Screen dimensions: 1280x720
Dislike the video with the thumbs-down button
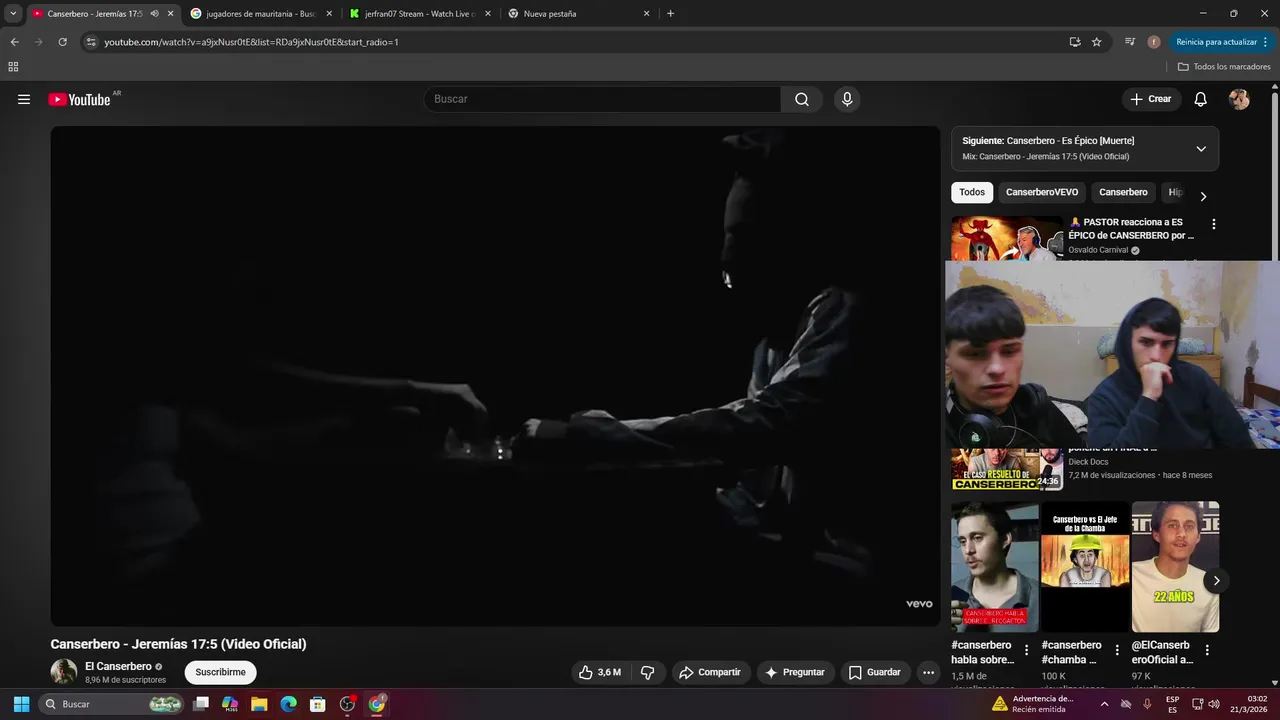647,673
